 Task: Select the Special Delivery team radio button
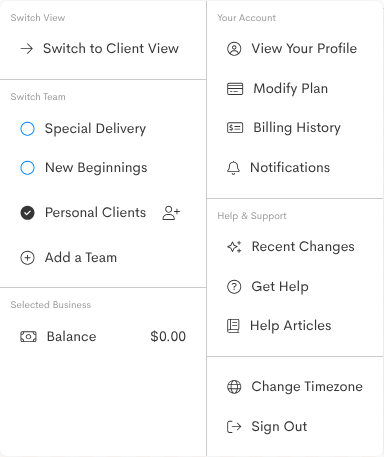pos(27,129)
